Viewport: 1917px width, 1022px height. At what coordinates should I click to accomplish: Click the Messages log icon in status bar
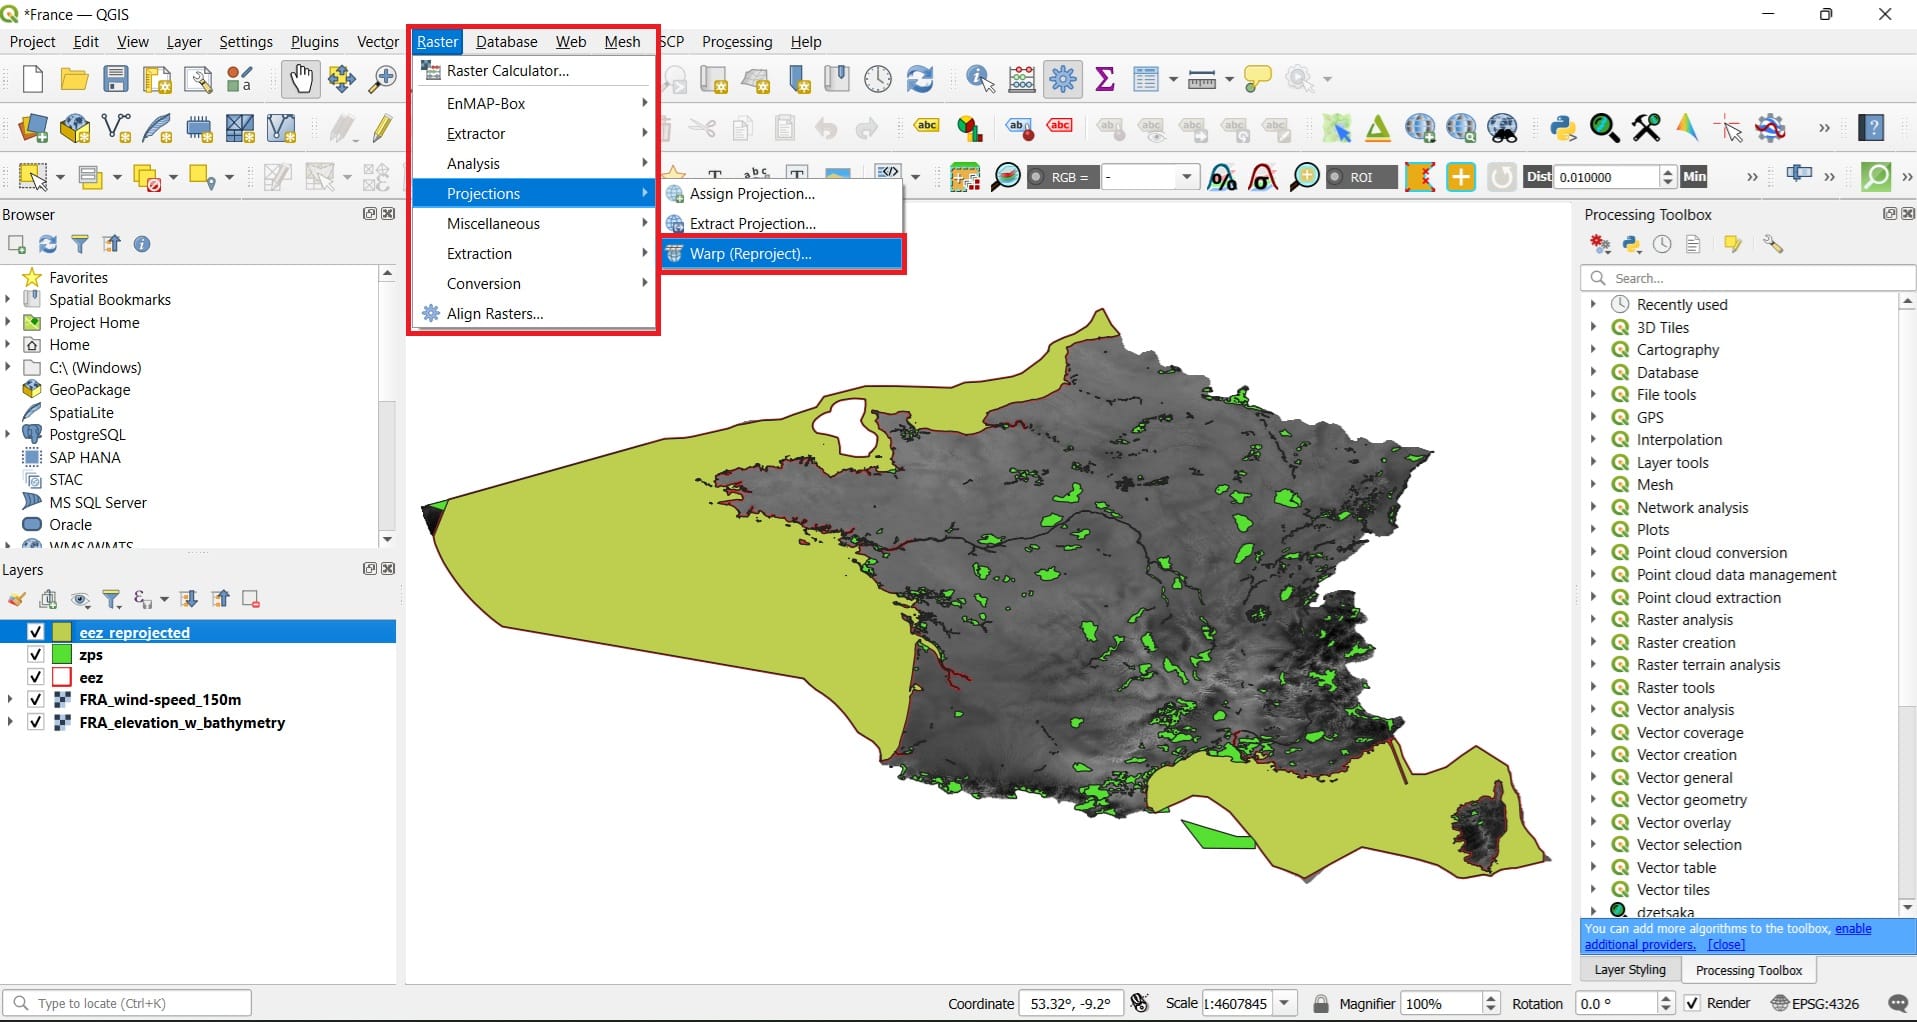point(1897,1003)
